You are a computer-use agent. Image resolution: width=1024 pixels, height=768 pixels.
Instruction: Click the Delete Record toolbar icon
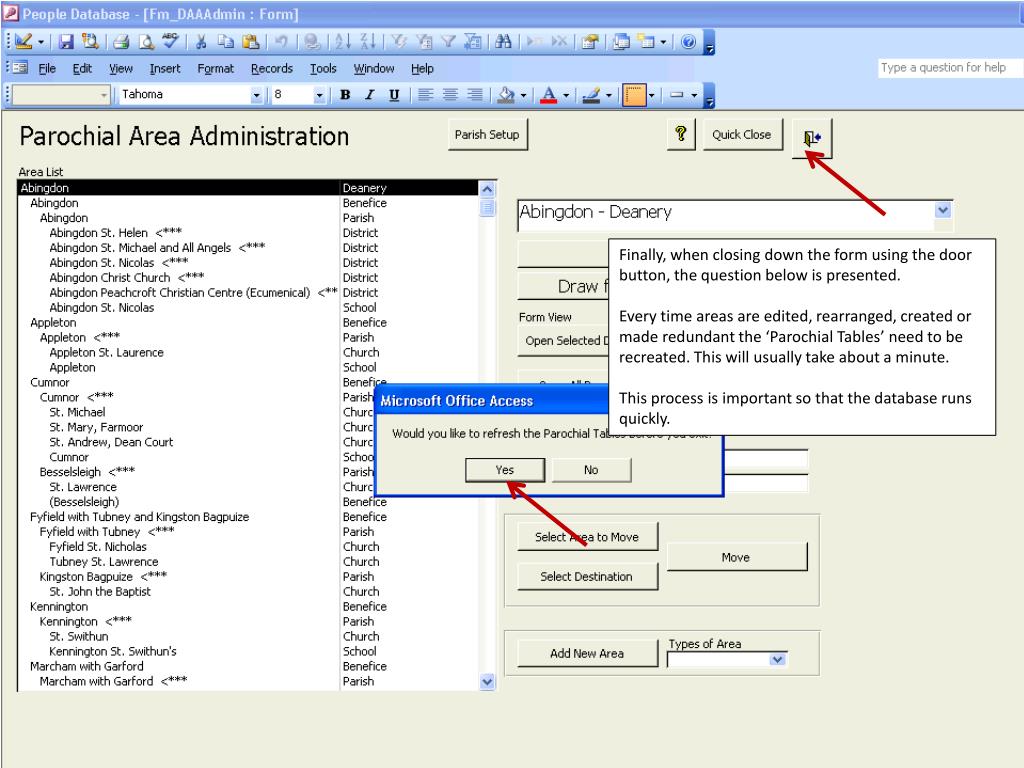559,42
